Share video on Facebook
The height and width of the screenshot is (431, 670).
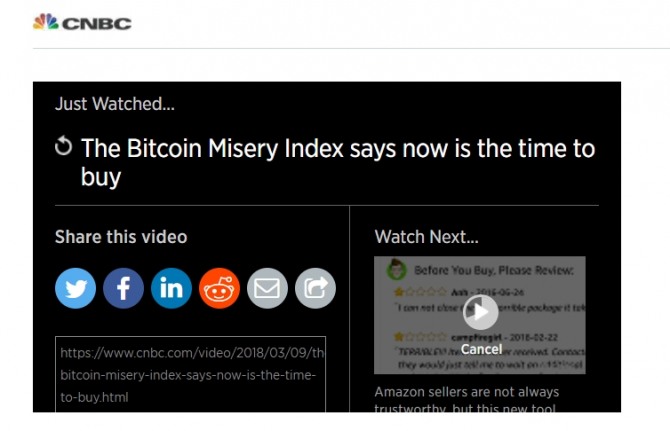[124, 289]
